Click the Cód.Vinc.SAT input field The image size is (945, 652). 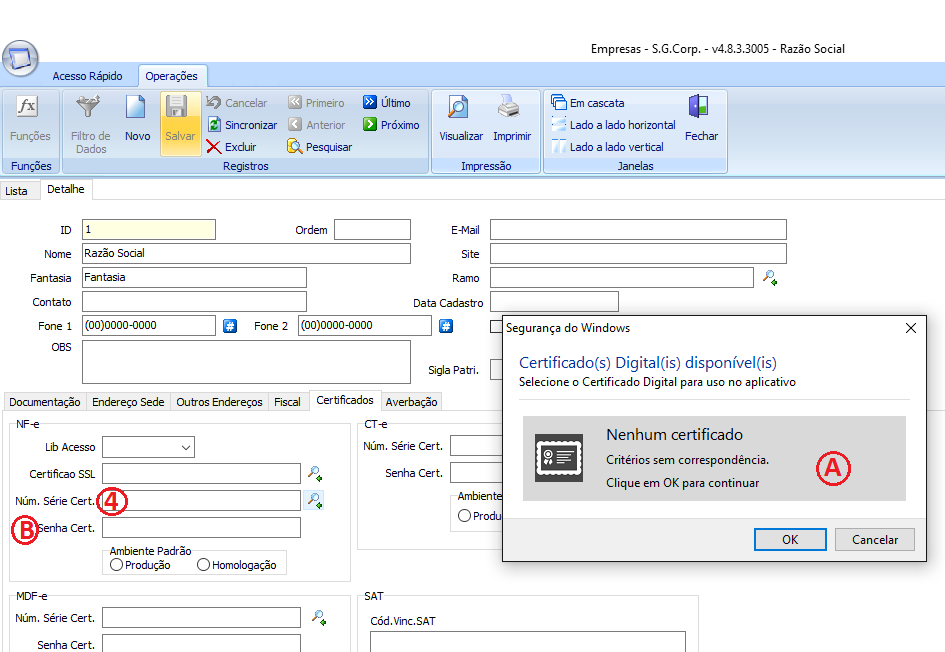(528, 641)
